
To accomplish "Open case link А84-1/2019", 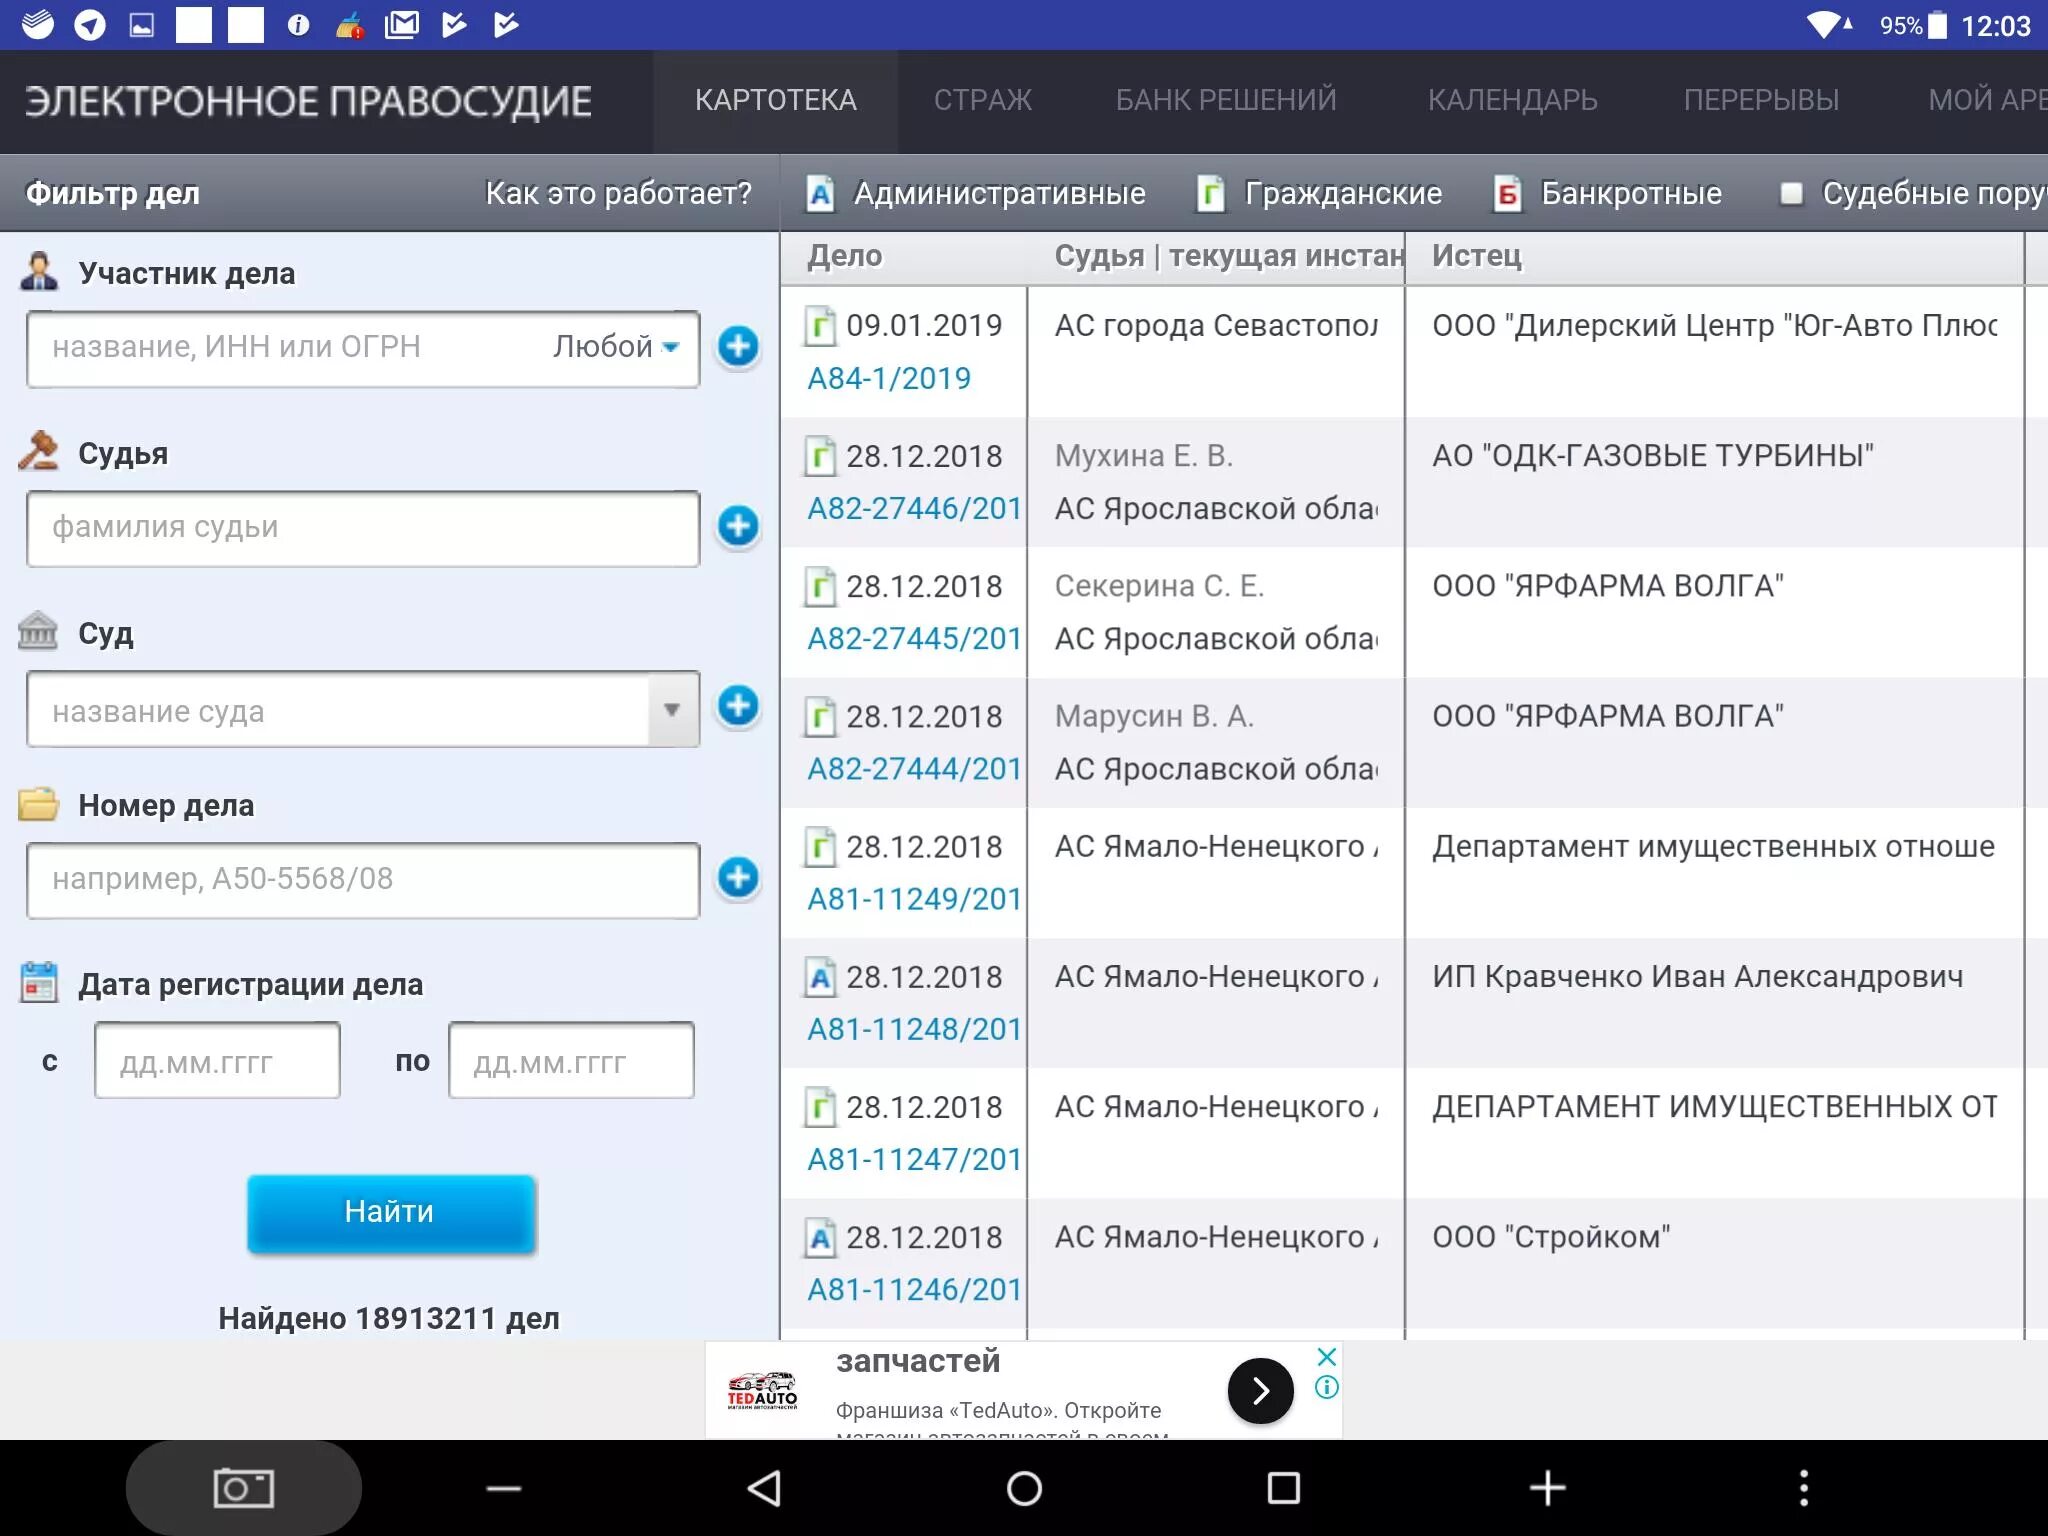I will [x=888, y=378].
